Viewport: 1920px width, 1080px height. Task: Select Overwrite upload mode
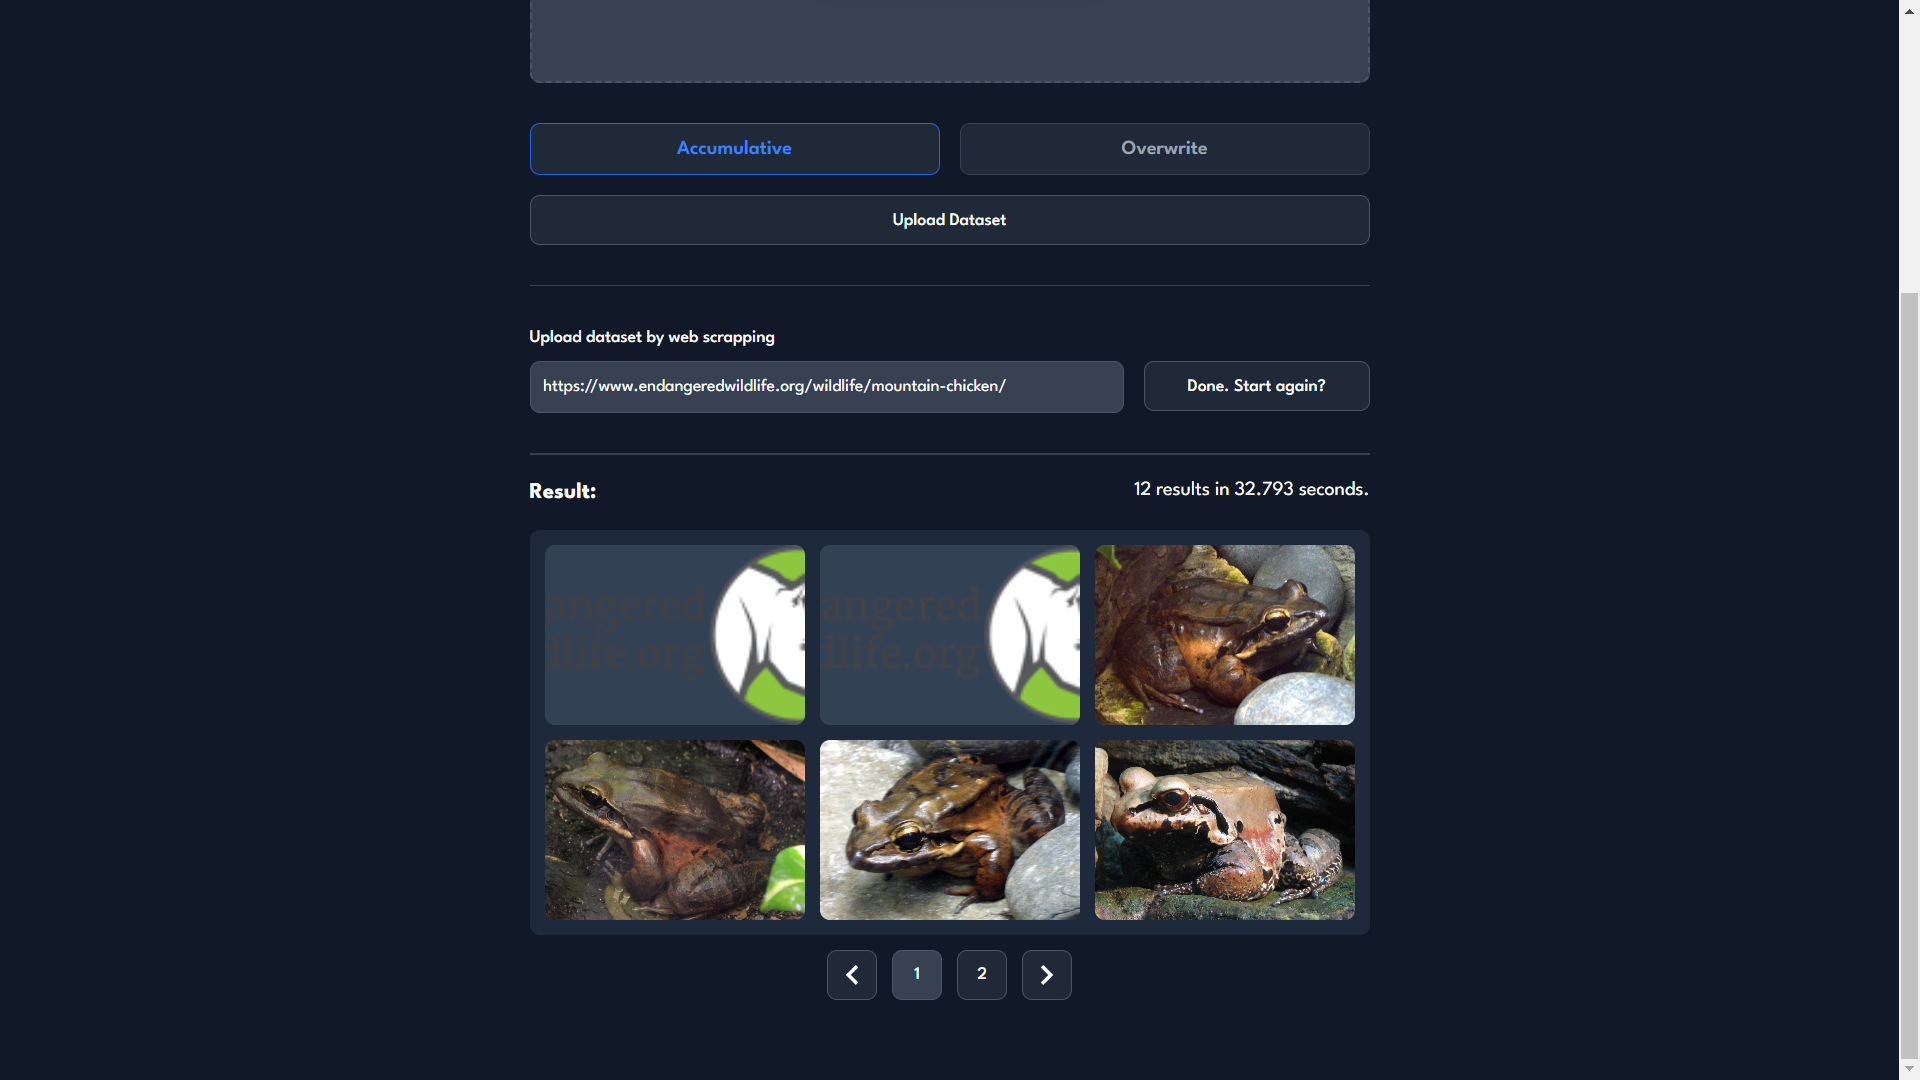[1164, 149]
